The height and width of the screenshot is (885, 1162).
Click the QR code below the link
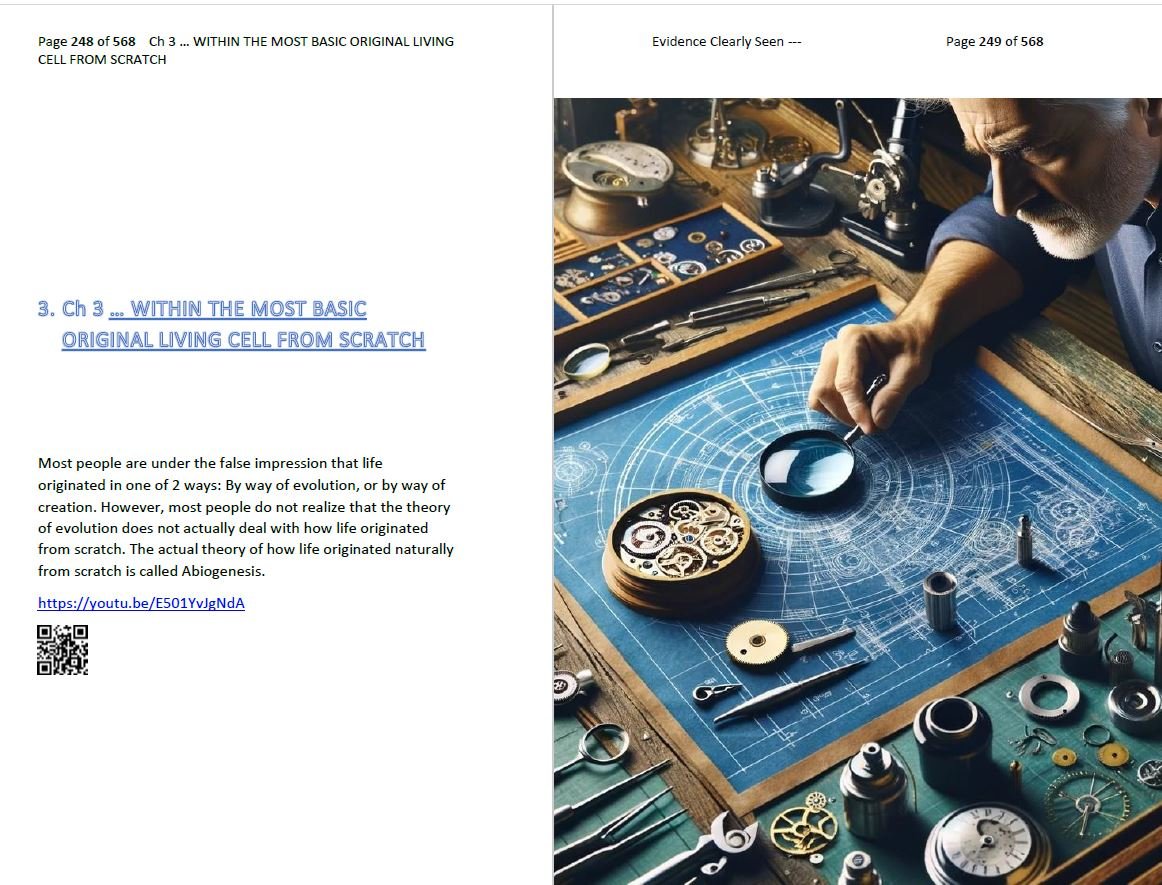[62, 650]
